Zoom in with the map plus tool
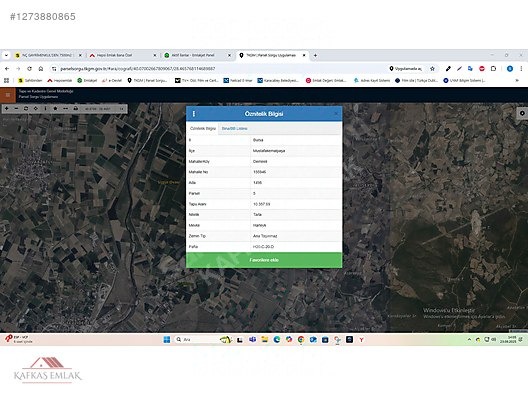528x396 pixels. 7,108
